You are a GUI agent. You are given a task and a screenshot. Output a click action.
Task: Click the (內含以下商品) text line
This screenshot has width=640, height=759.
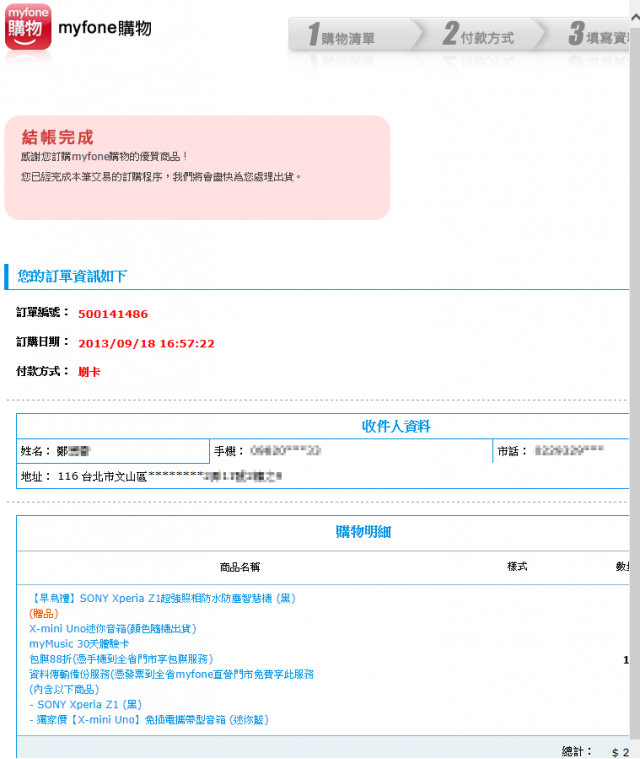coord(64,689)
